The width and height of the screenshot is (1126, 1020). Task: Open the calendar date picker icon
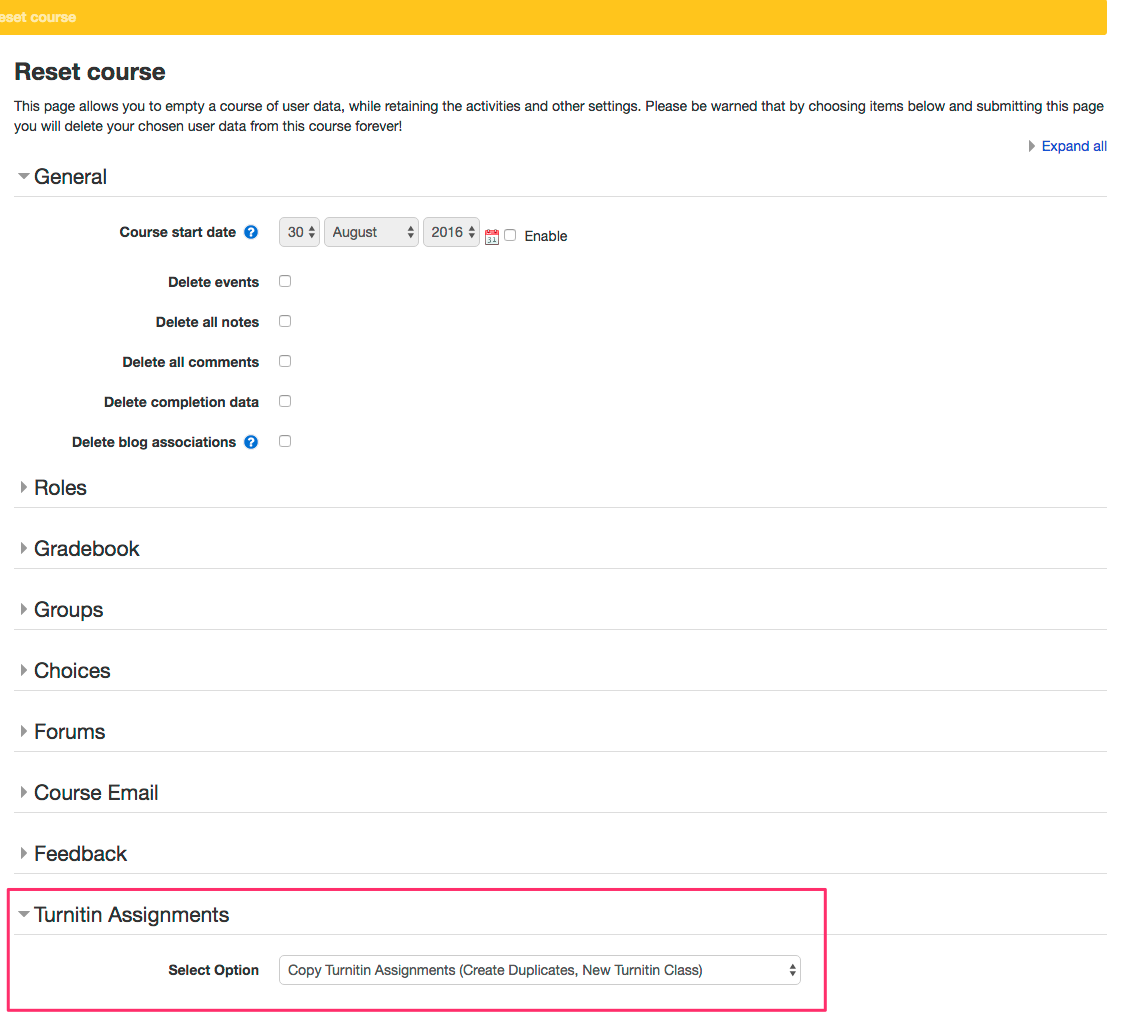(x=492, y=237)
